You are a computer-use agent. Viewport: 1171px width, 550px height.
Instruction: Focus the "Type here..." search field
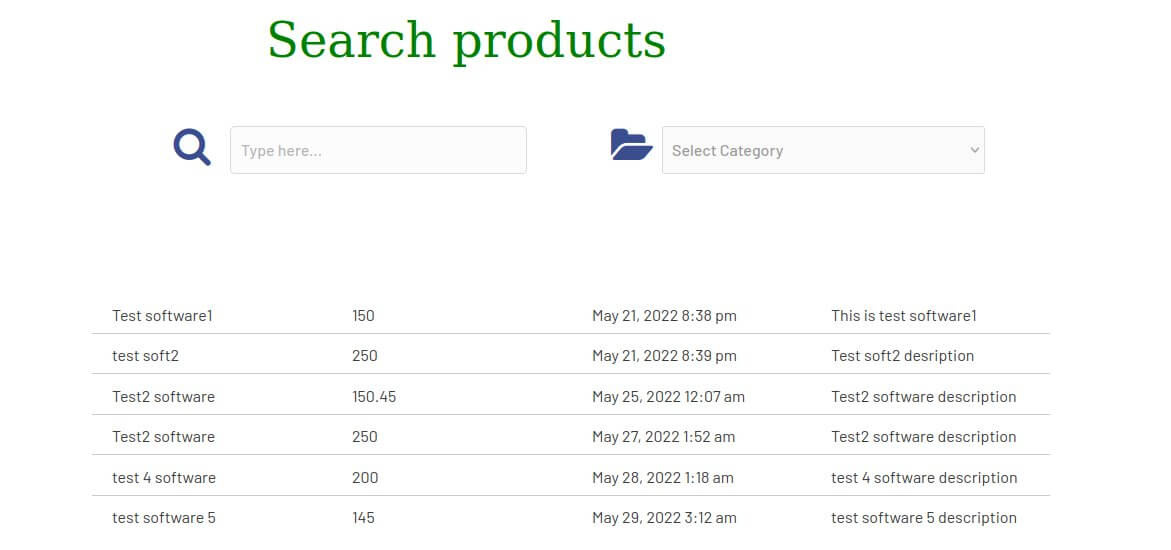tap(378, 150)
